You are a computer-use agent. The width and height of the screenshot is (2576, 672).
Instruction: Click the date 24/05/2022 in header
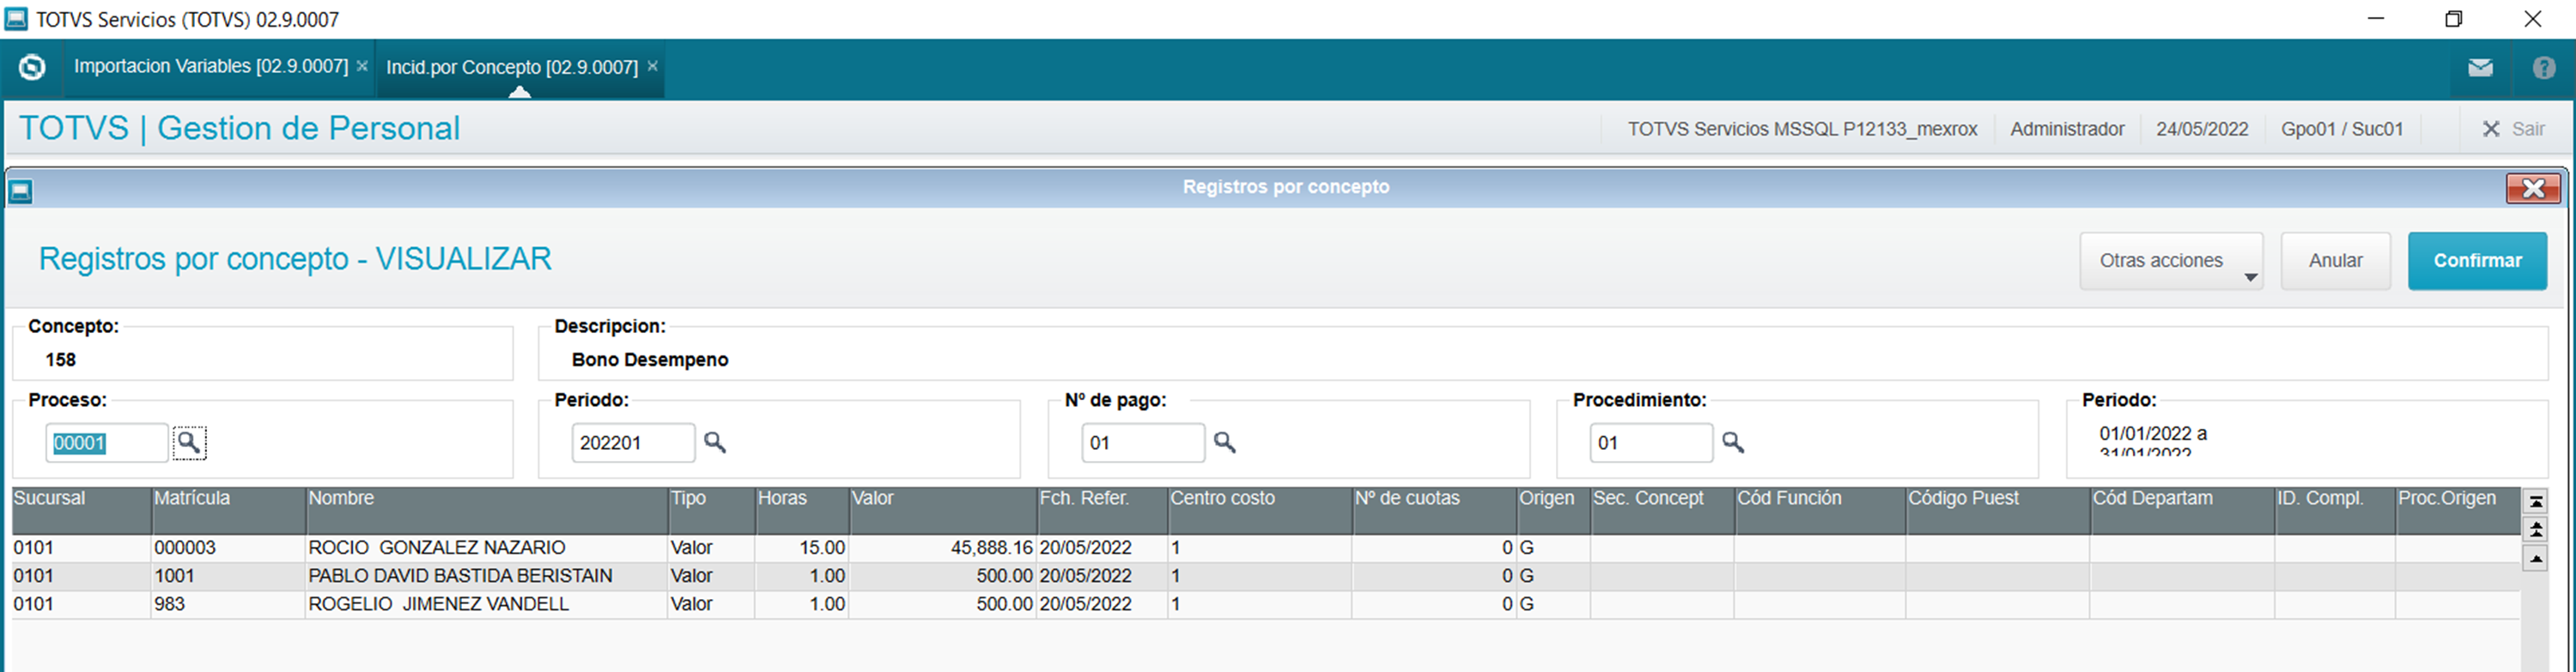(x=2202, y=129)
